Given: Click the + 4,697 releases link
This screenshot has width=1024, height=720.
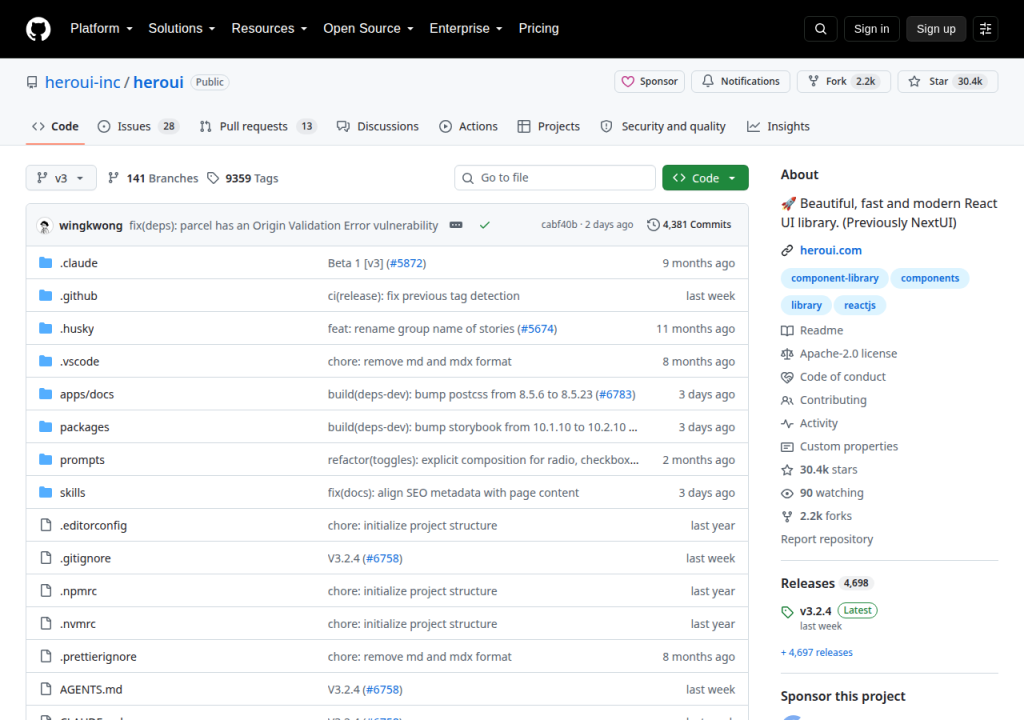Looking at the screenshot, I should [x=817, y=653].
